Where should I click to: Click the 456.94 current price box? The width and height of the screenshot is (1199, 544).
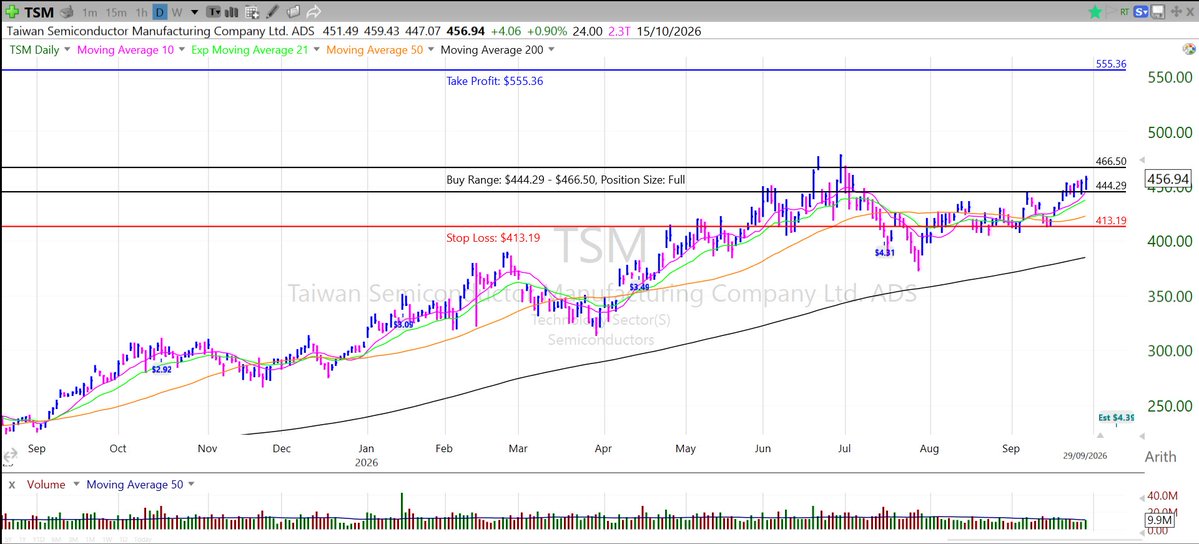[x=1167, y=179]
